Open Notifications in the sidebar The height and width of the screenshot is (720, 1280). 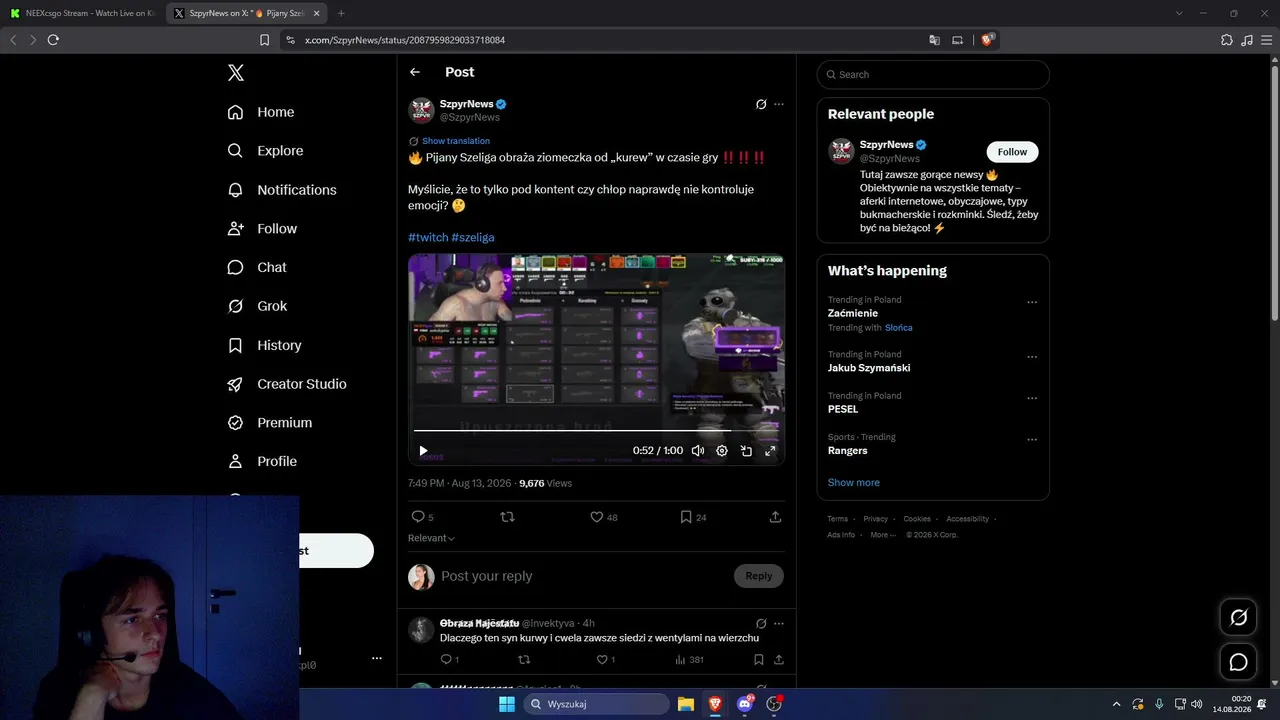pos(282,190)
